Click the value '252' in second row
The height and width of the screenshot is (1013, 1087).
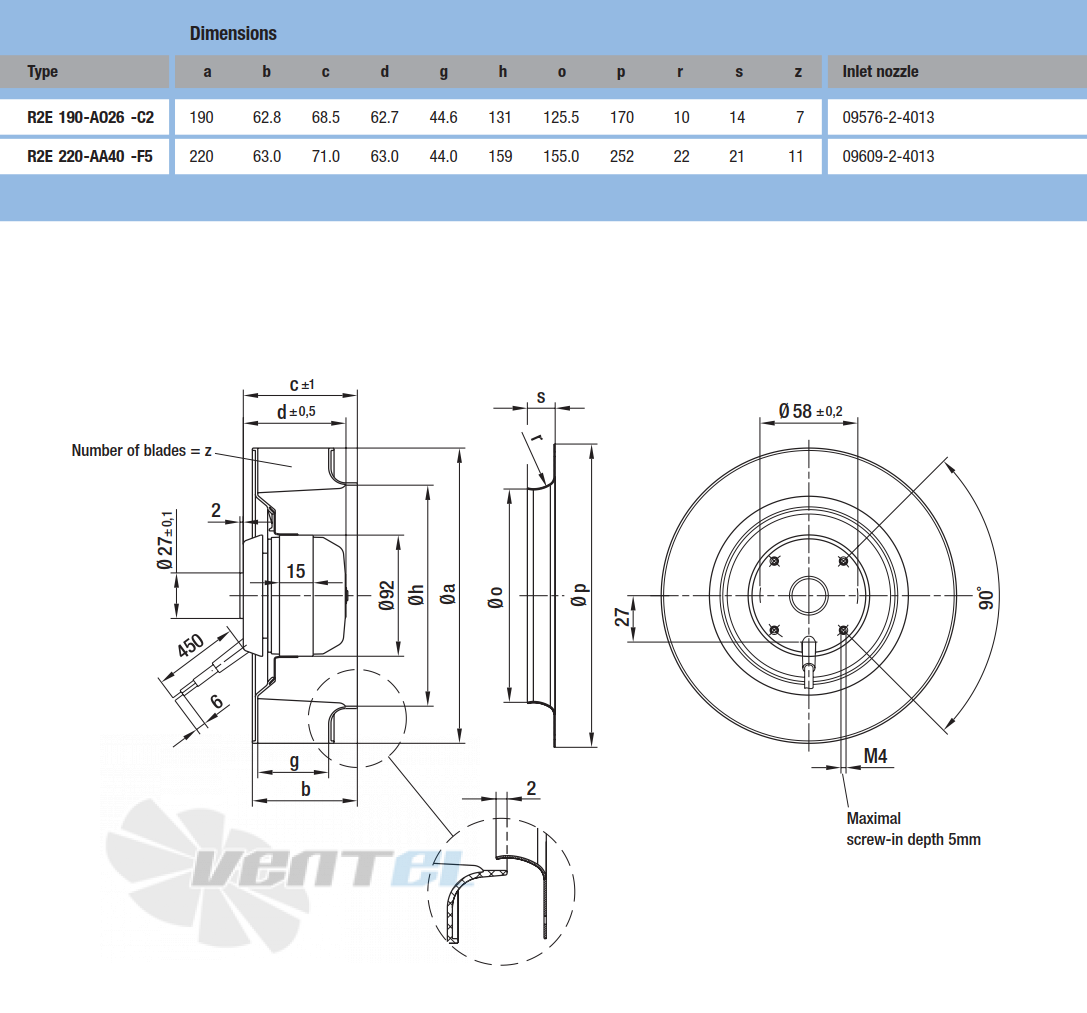[622, 156]
